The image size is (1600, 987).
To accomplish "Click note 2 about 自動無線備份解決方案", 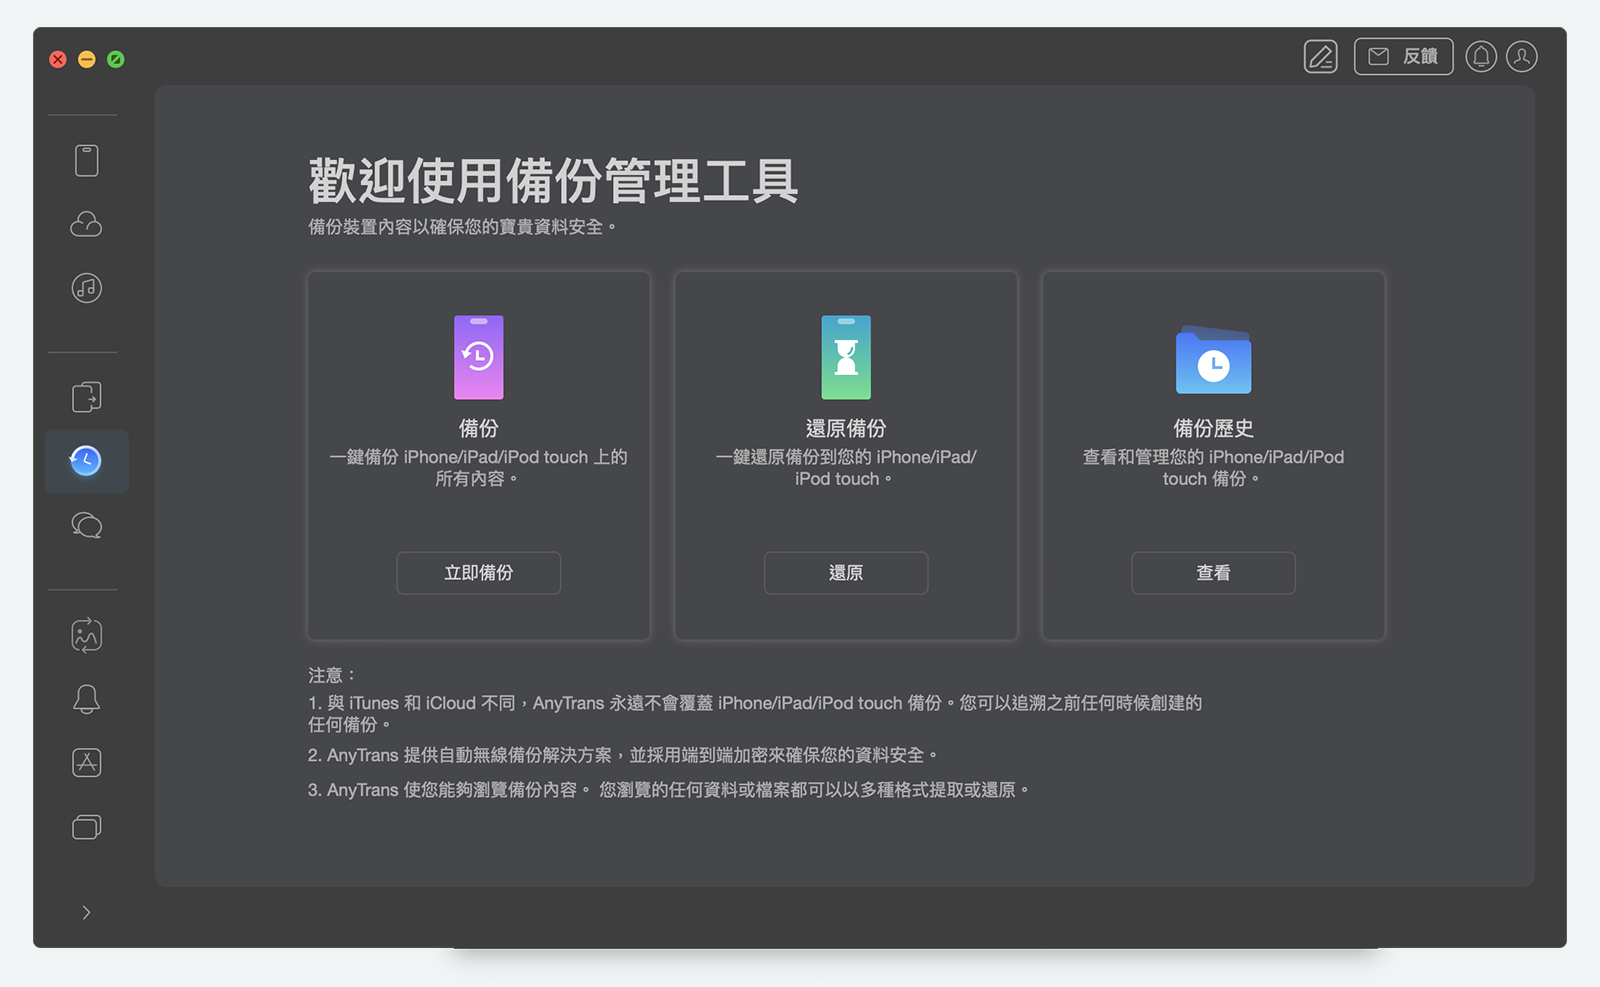I will click(x=623, y=755).
